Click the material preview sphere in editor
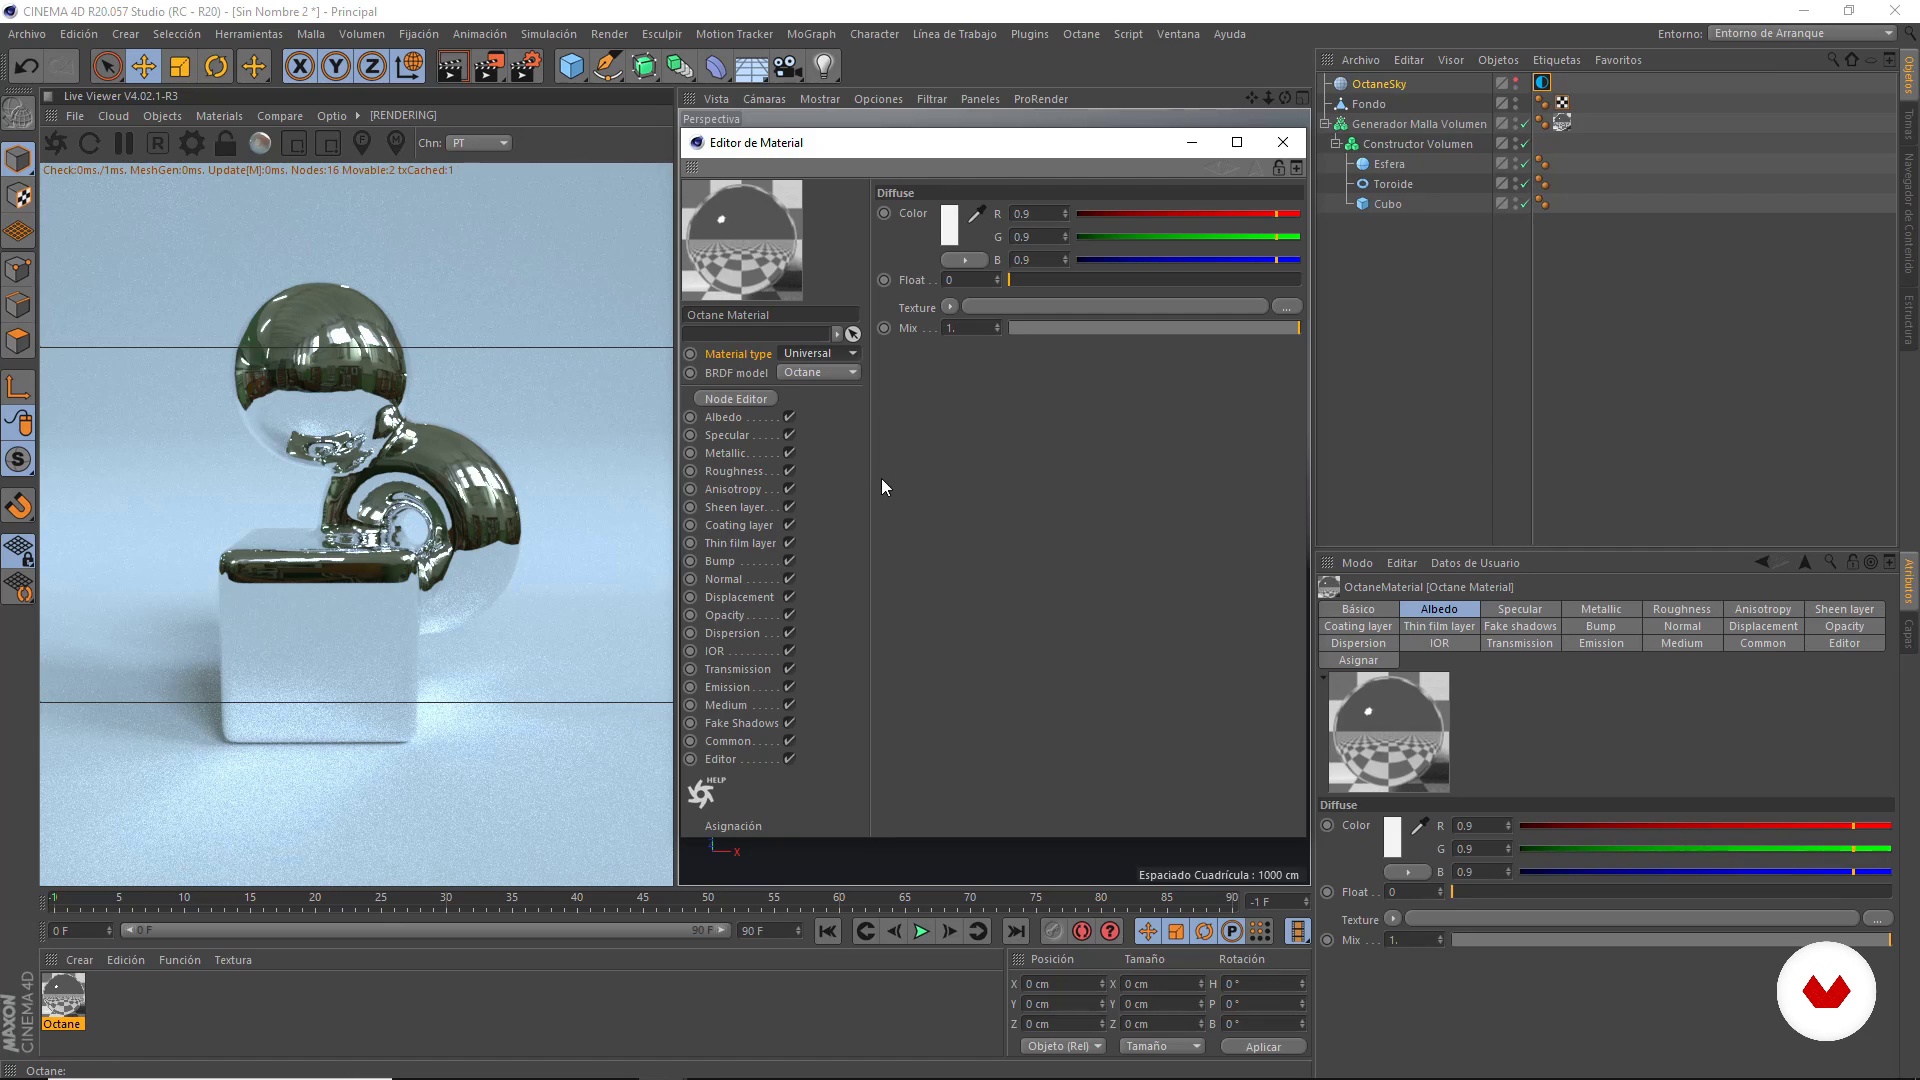1920x1080 pixels. pos(742,240)
